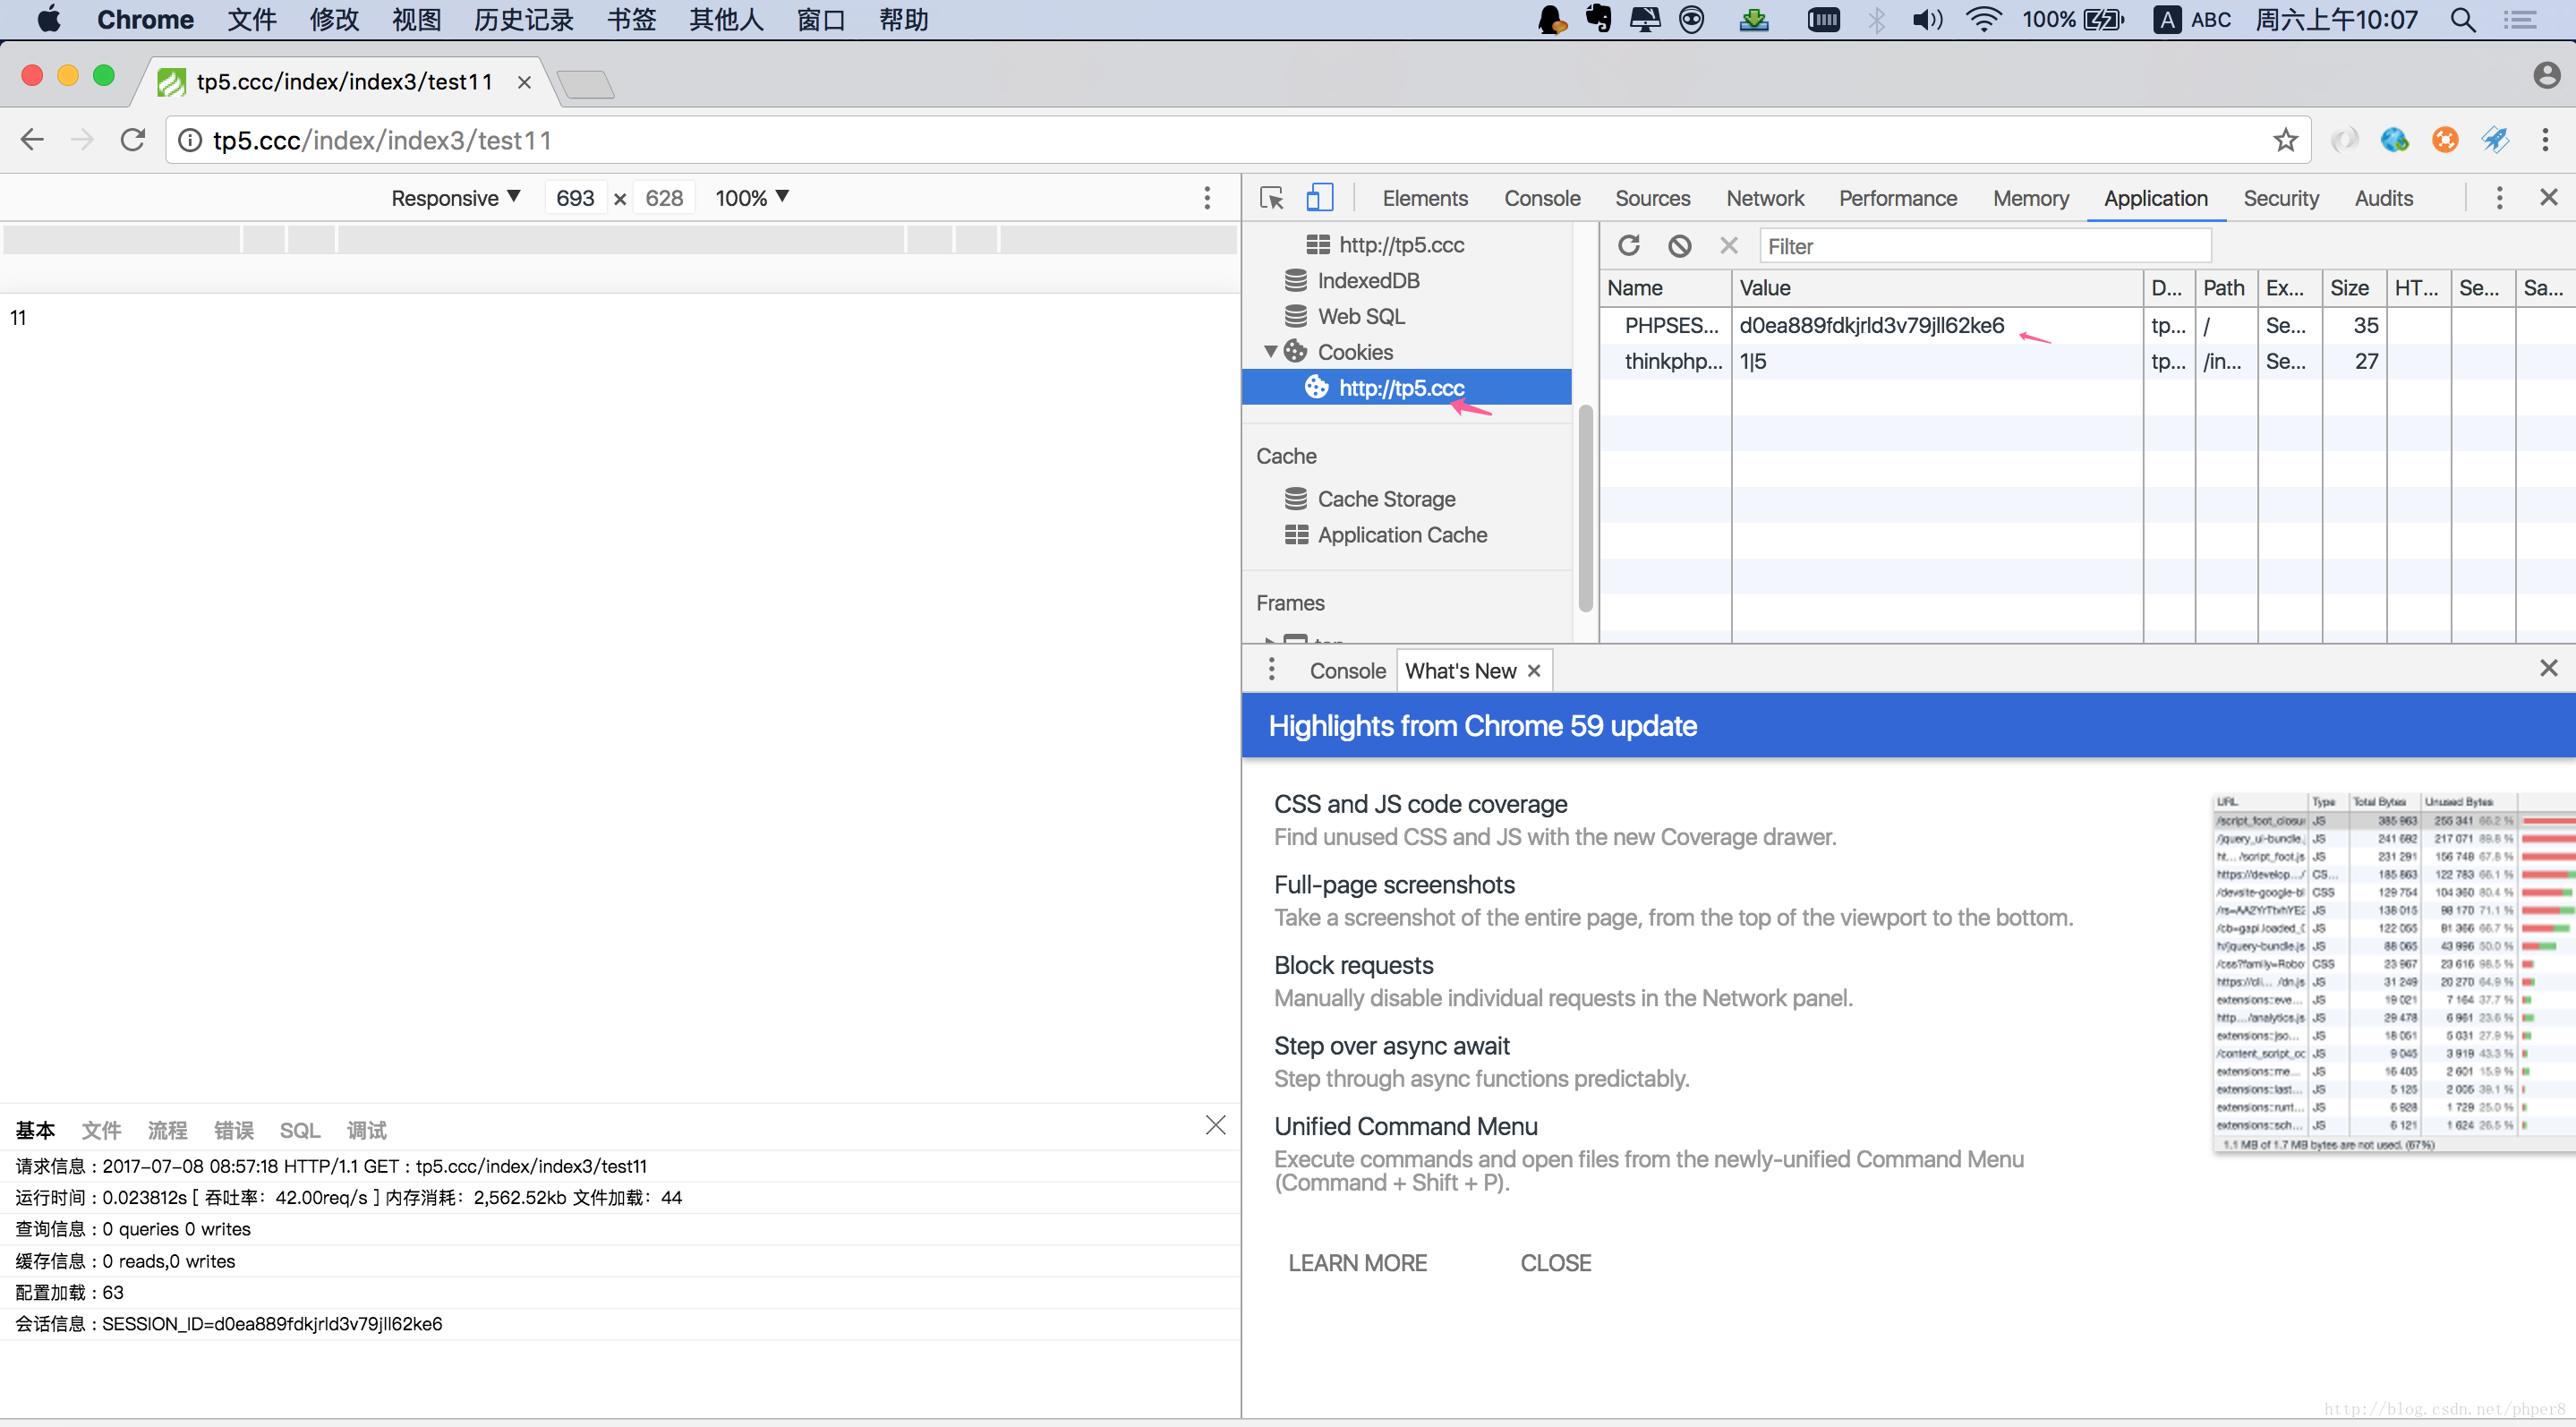The width and height of the screenshot is (2576, 1427).
Task: Click the inspect element icon
Action: (1270, 197)
